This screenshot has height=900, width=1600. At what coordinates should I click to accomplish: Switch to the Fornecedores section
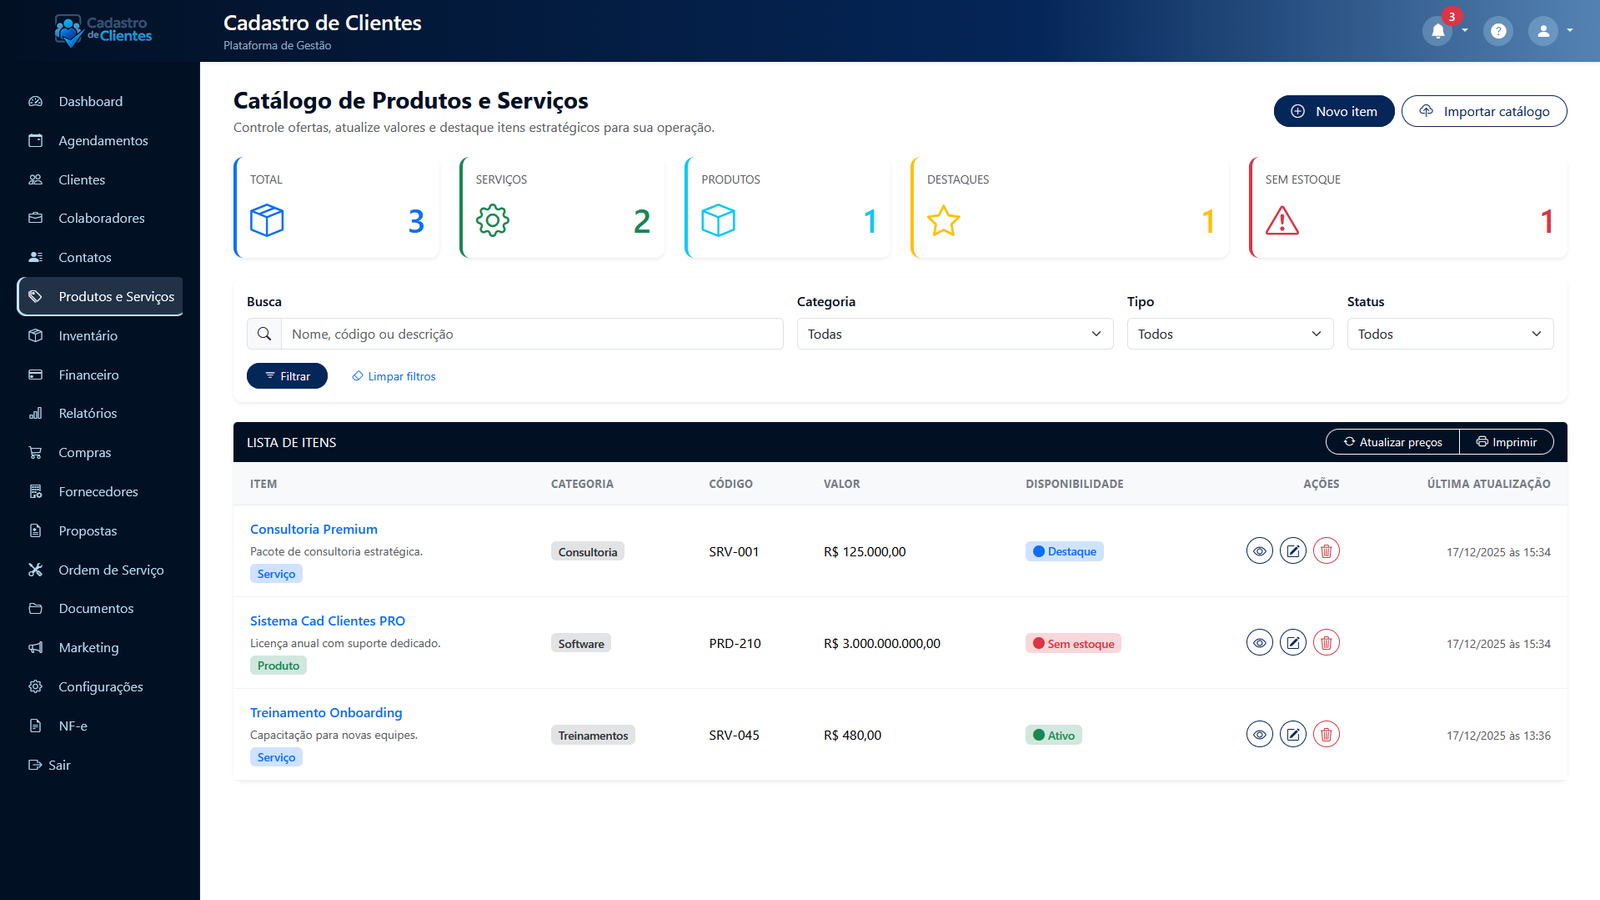[x=98, y=491]
